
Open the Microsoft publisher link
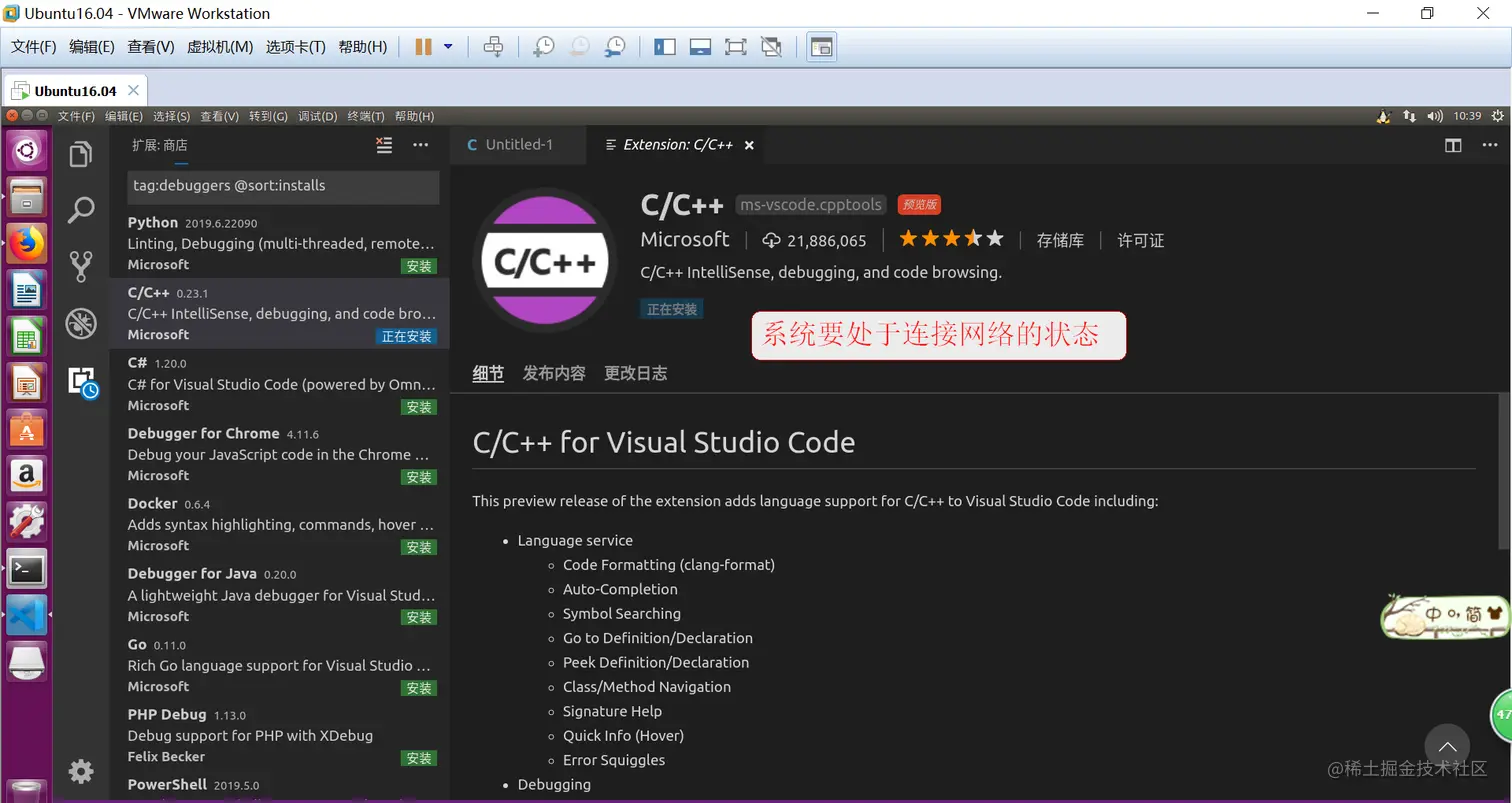tap(685, 240)
